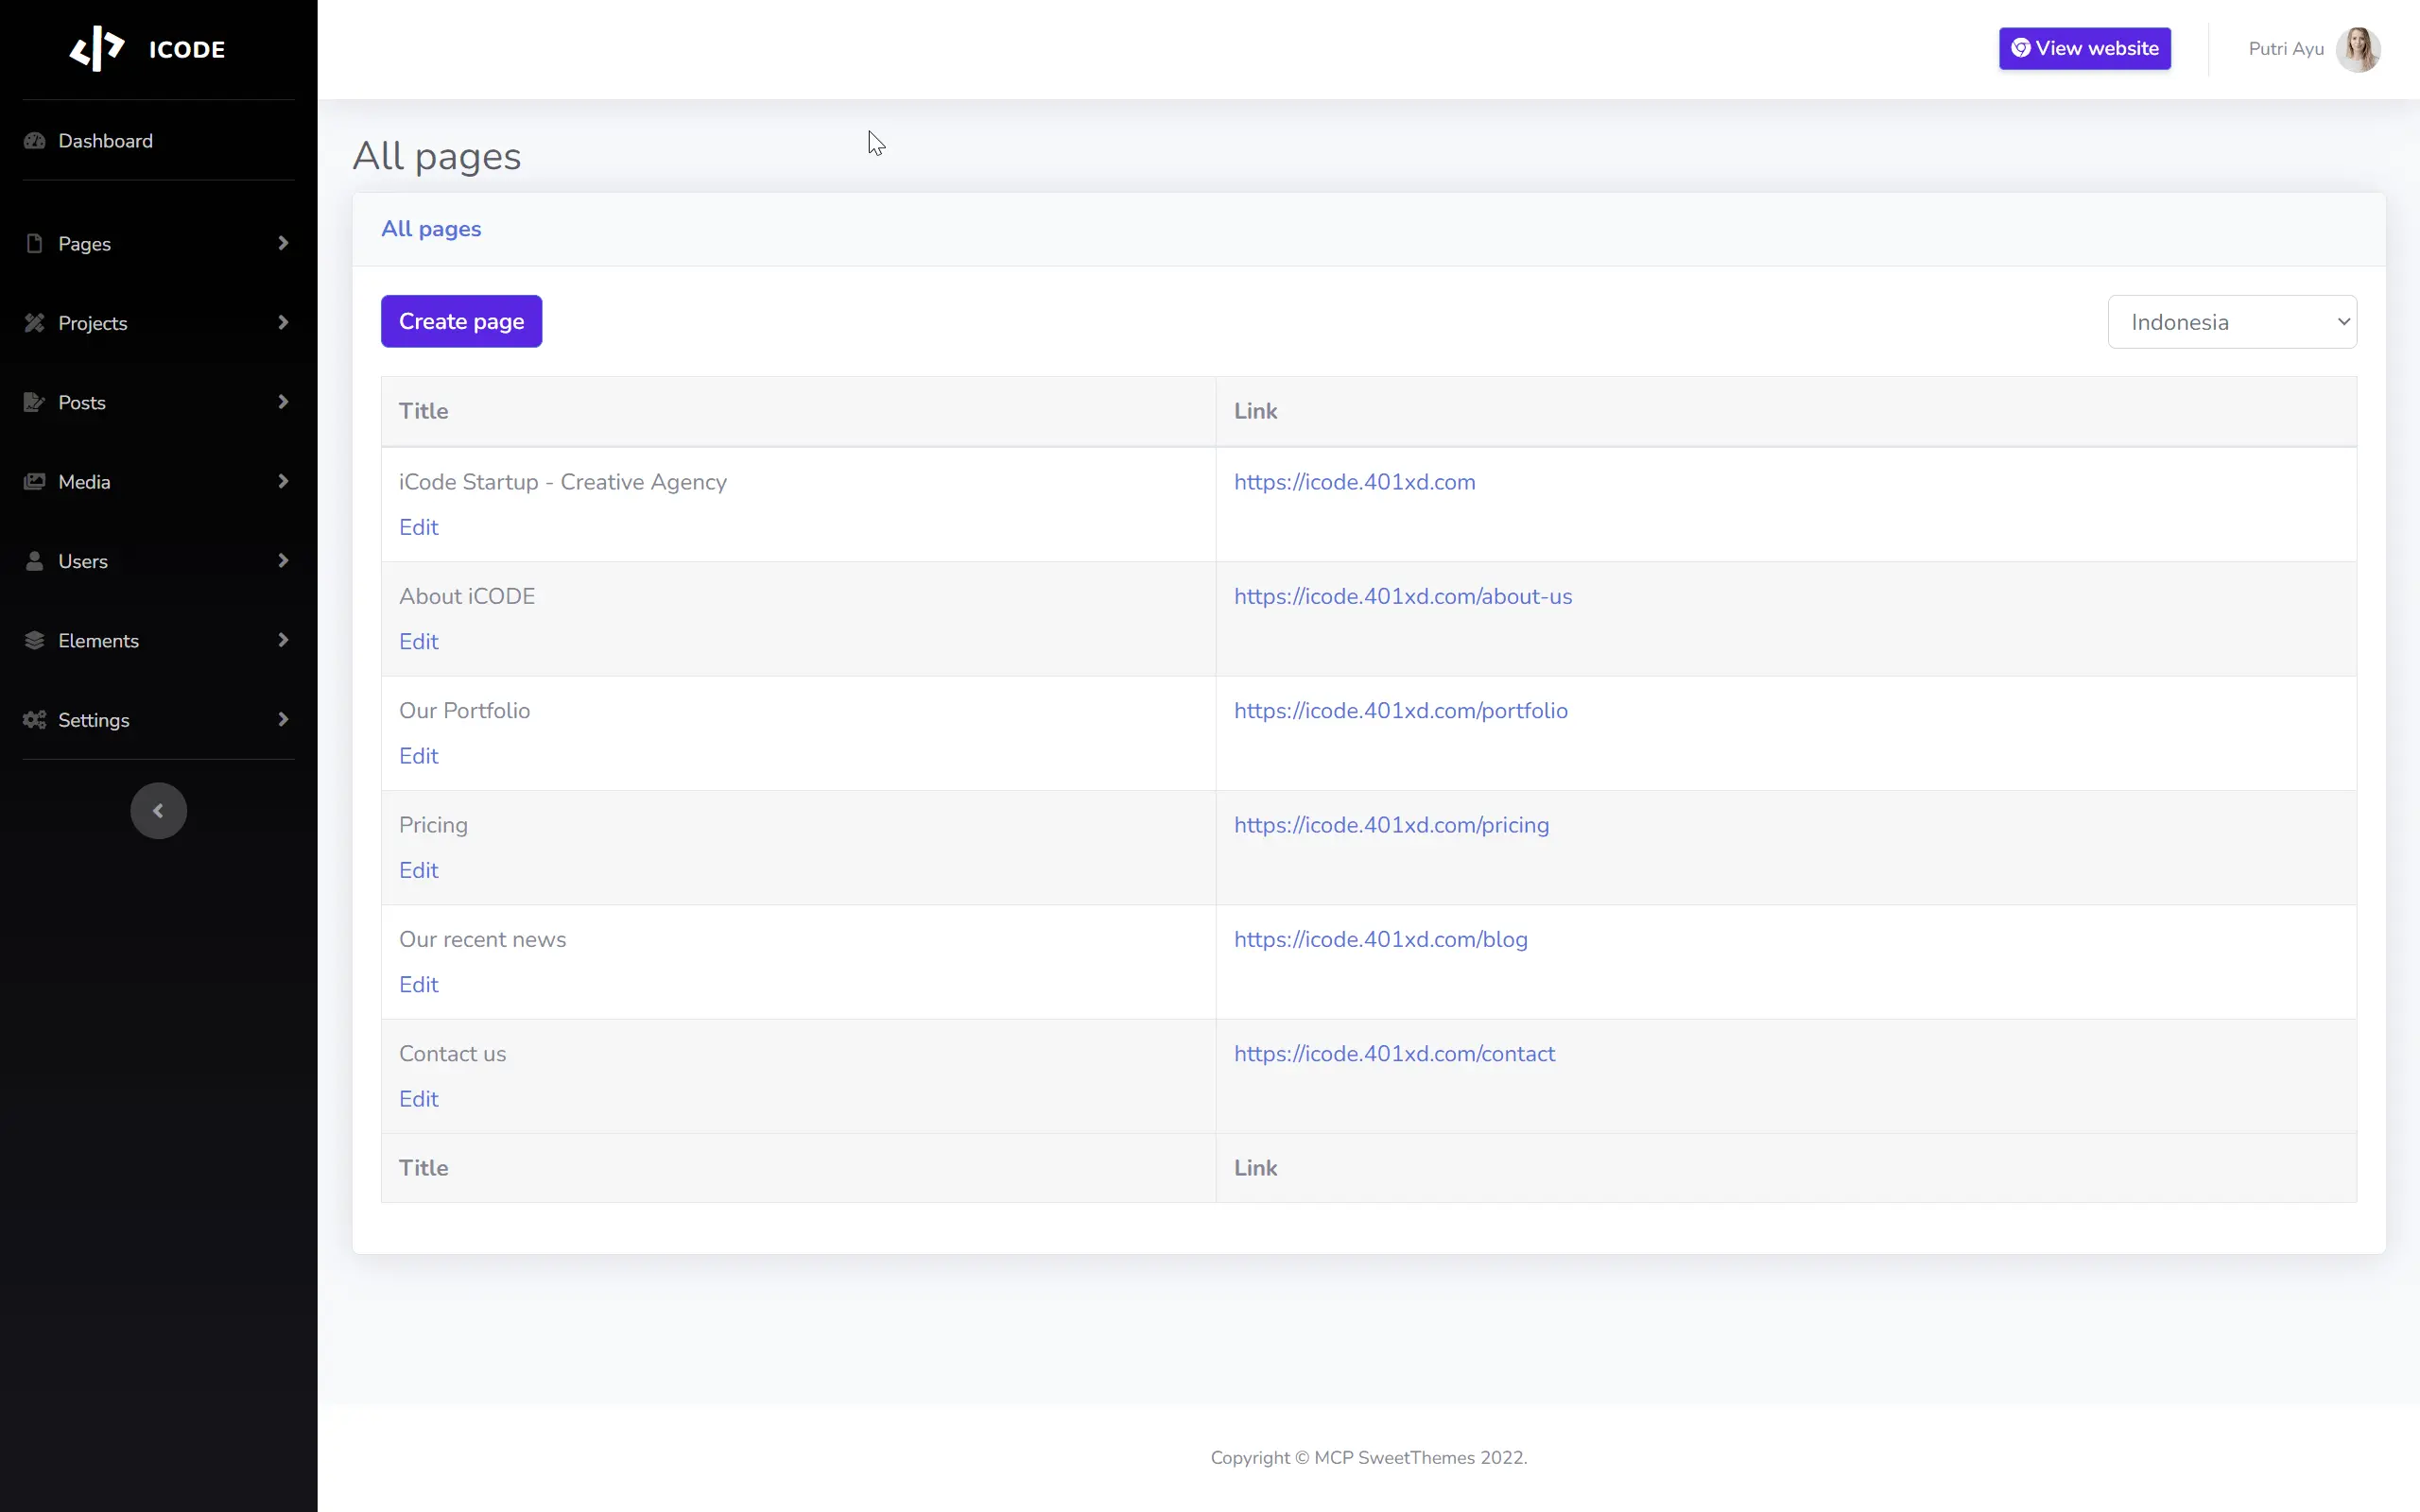
Task: Click the iCODE logo at top left
Action: 150,48
